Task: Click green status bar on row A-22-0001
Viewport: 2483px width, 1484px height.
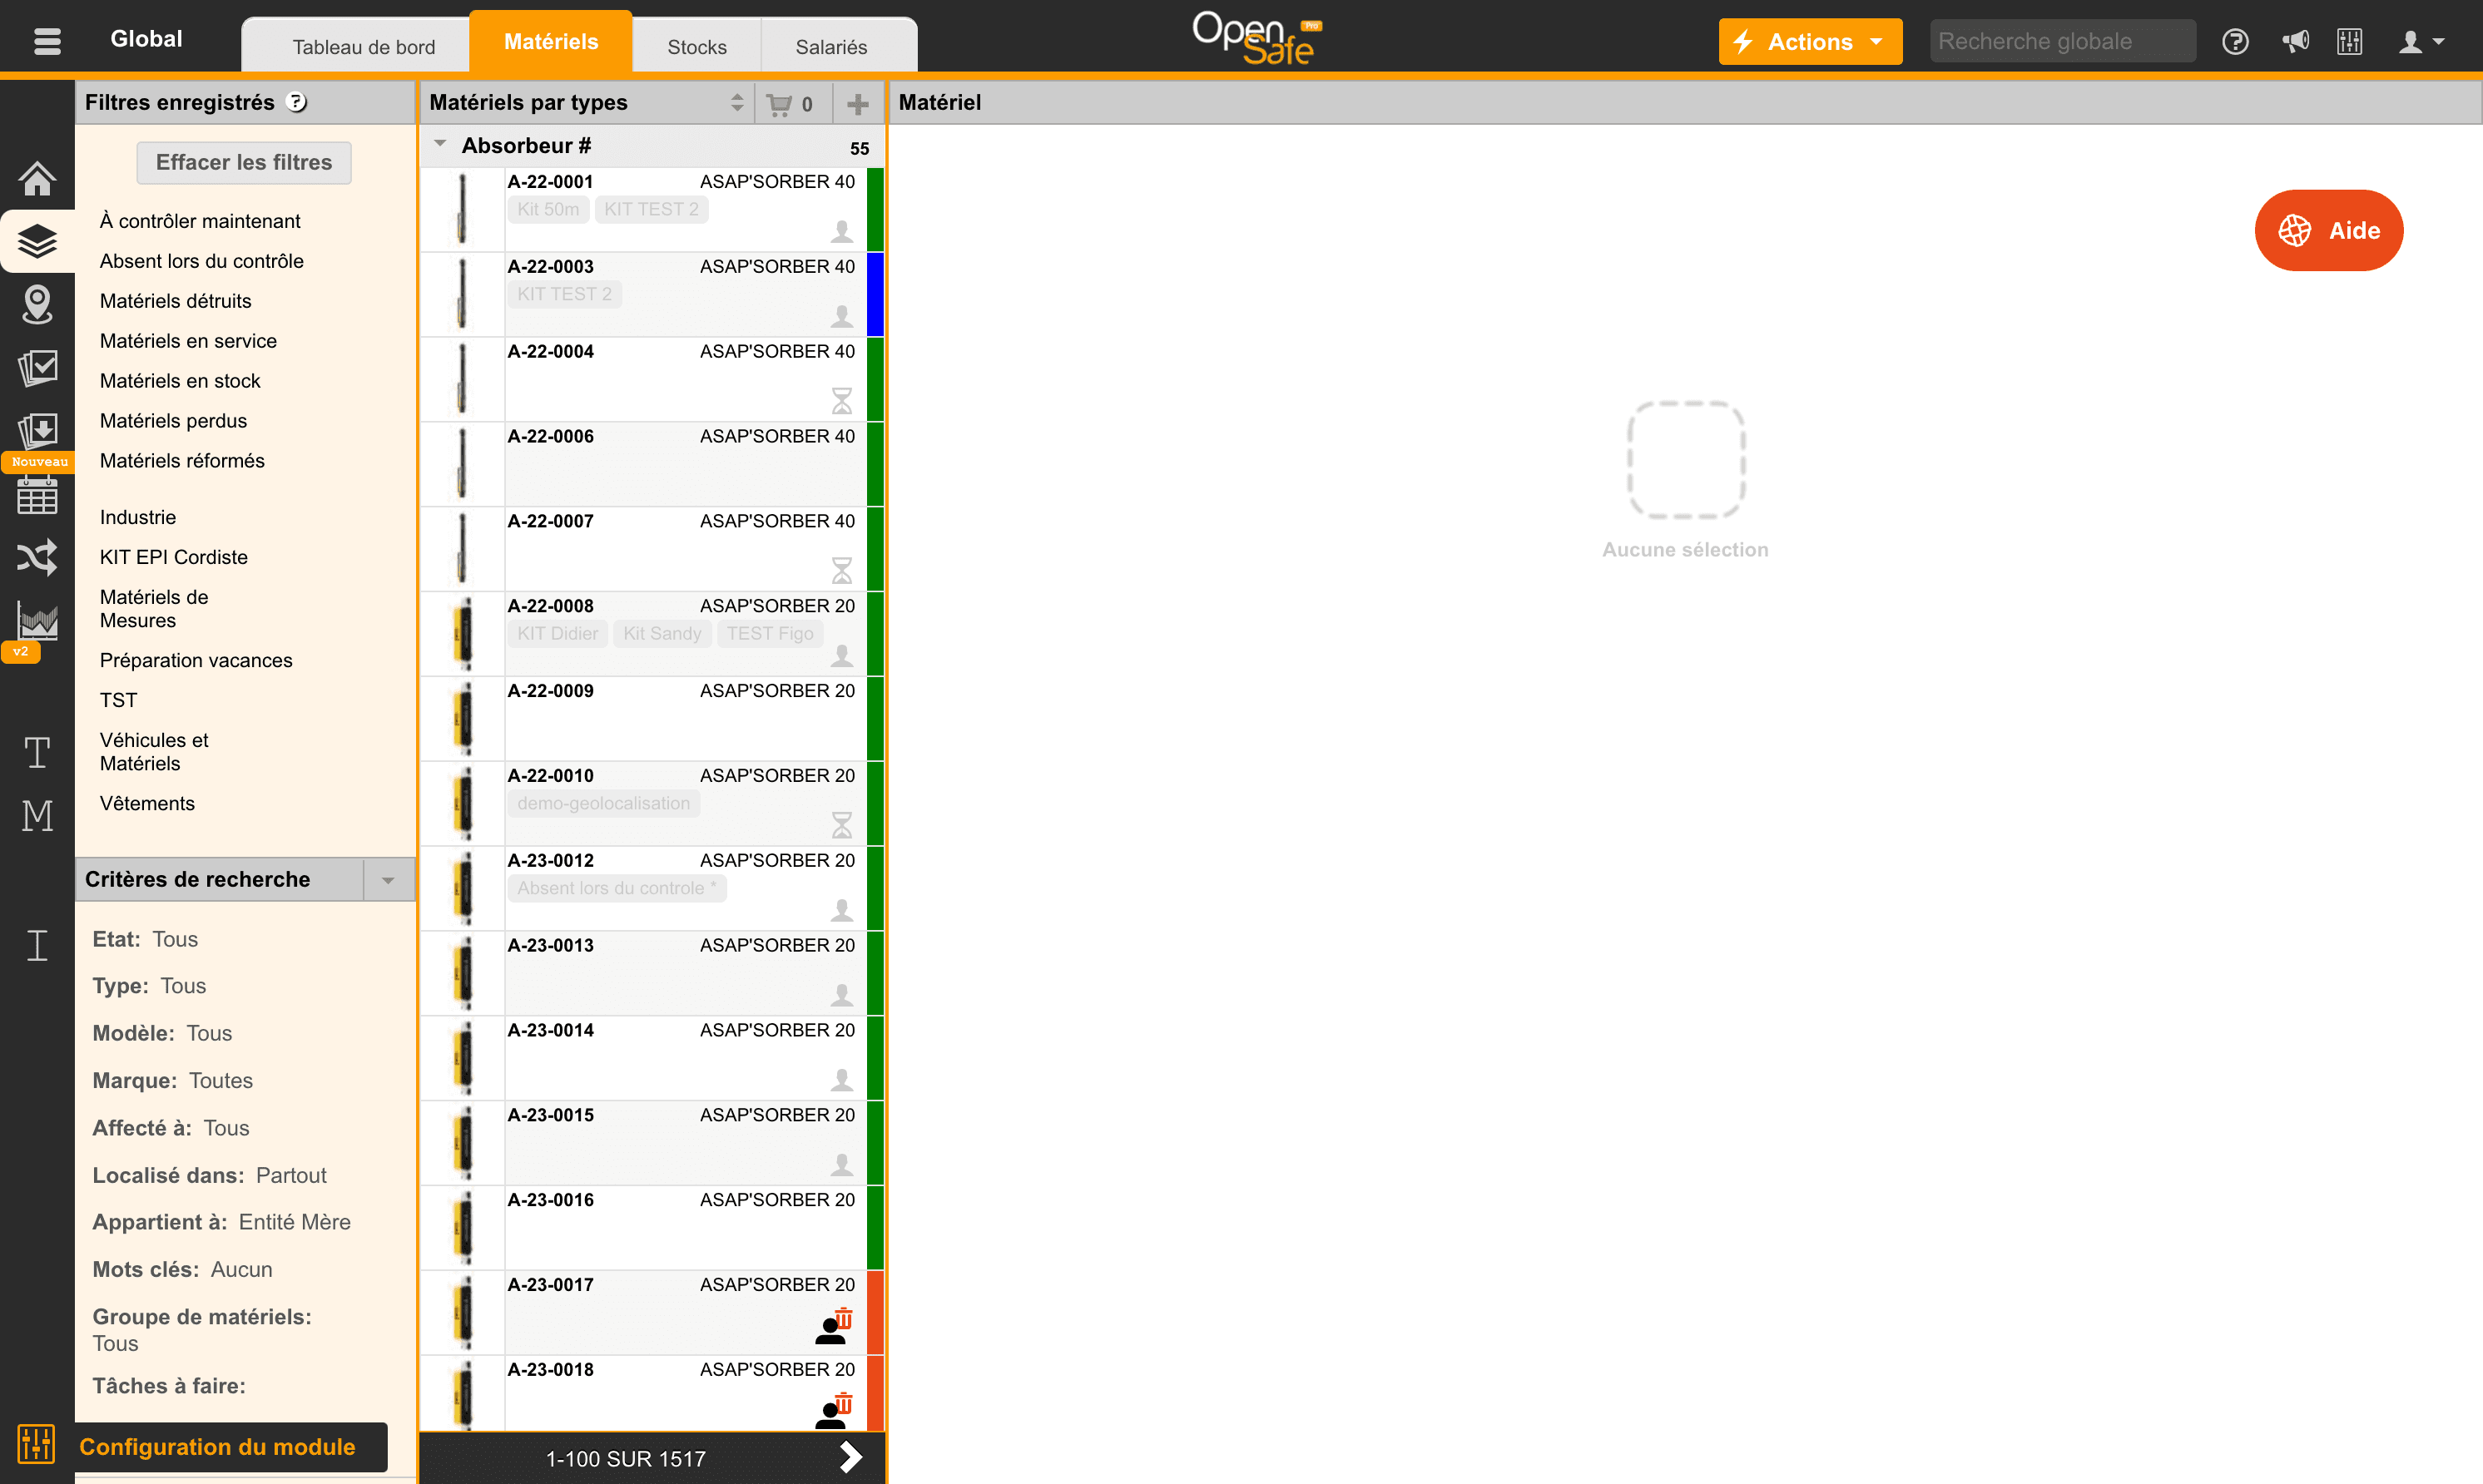Action: 875,209
